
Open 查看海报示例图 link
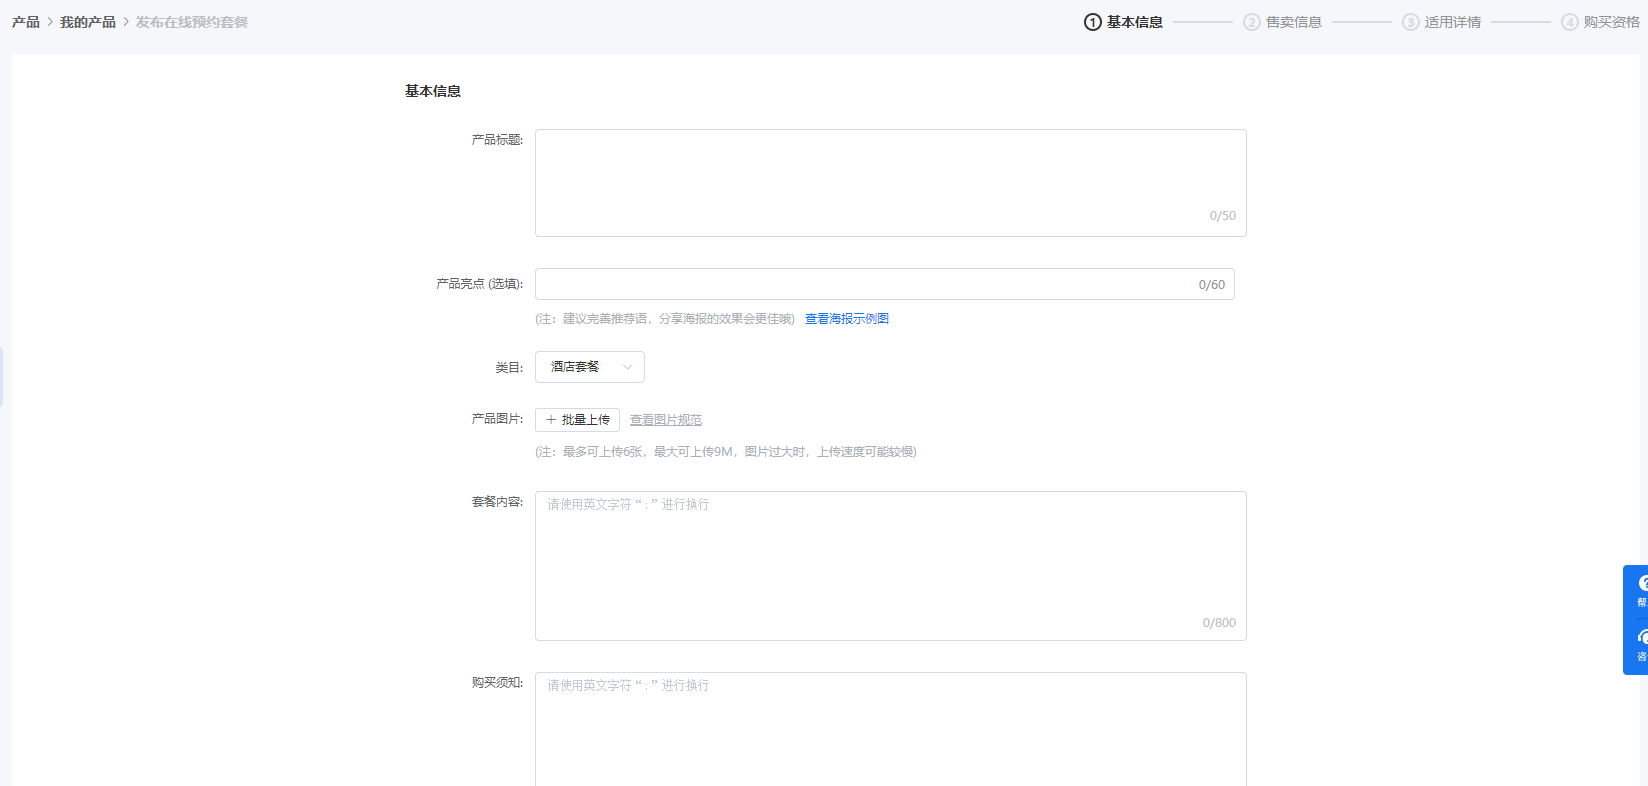coord(847,319)
